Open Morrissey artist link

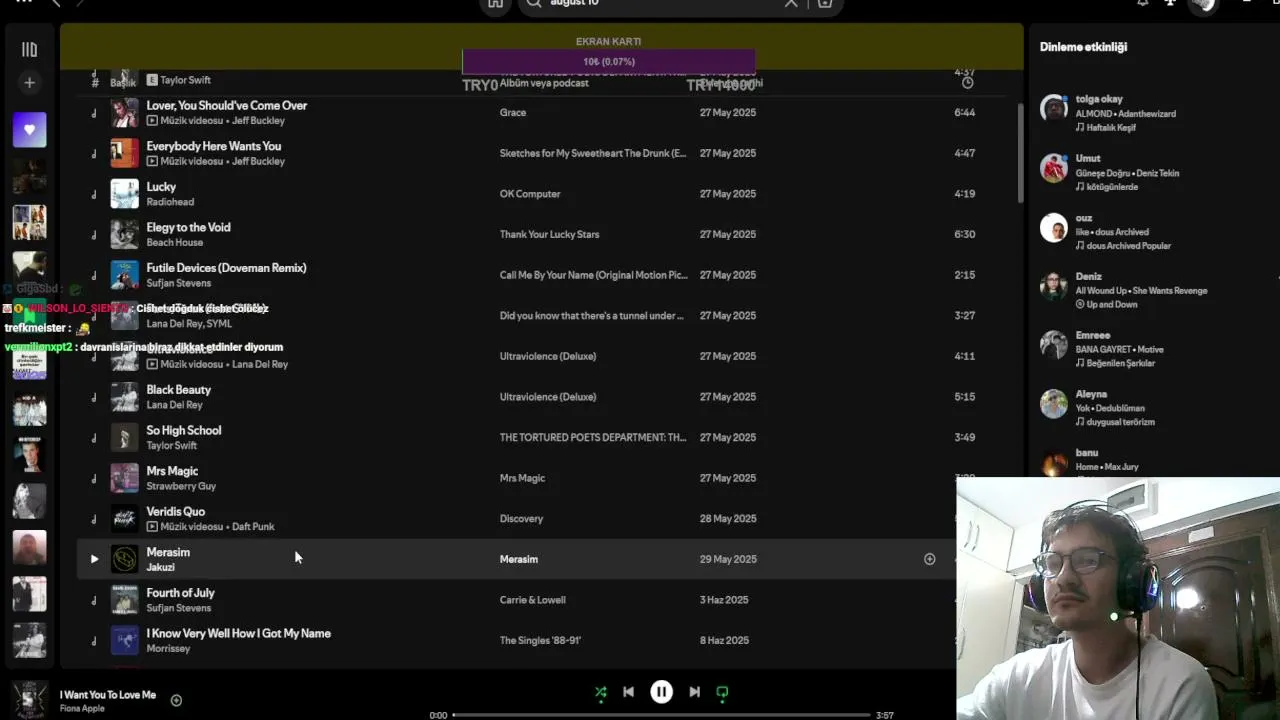pyautogui.click(x=168, y=649)
